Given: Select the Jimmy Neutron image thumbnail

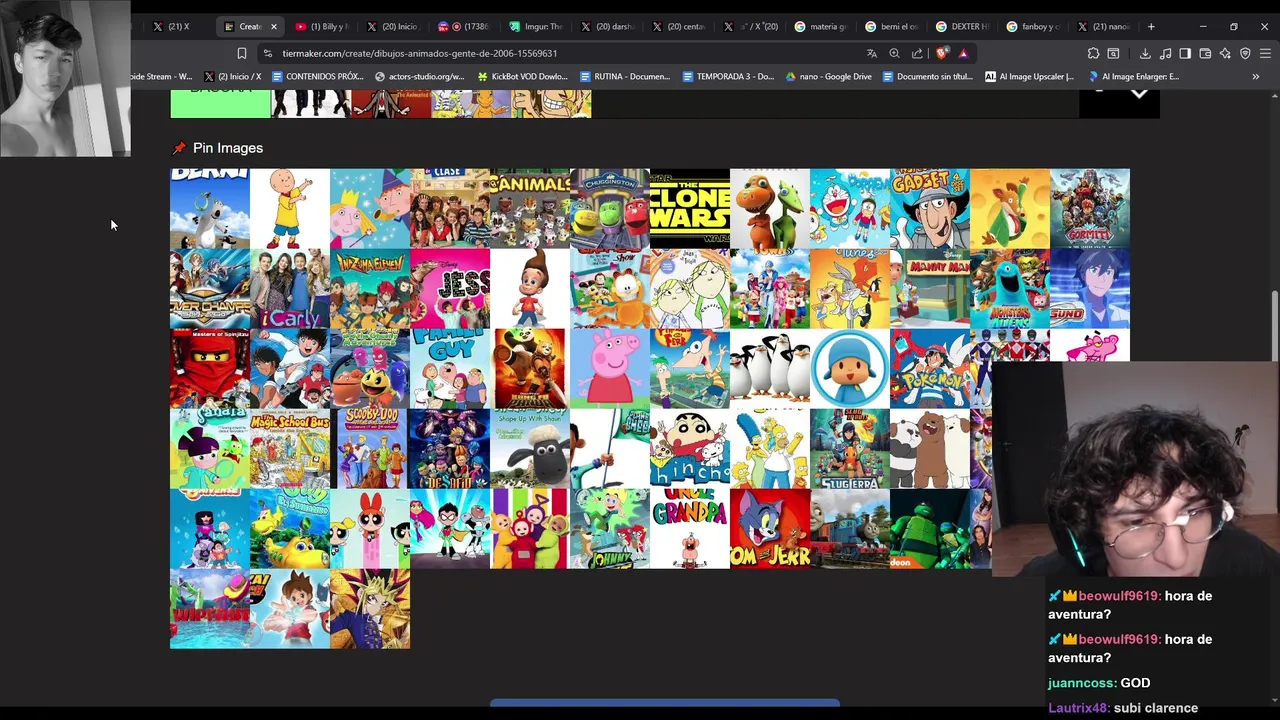Looking at the screenshot, I should 530,288.
